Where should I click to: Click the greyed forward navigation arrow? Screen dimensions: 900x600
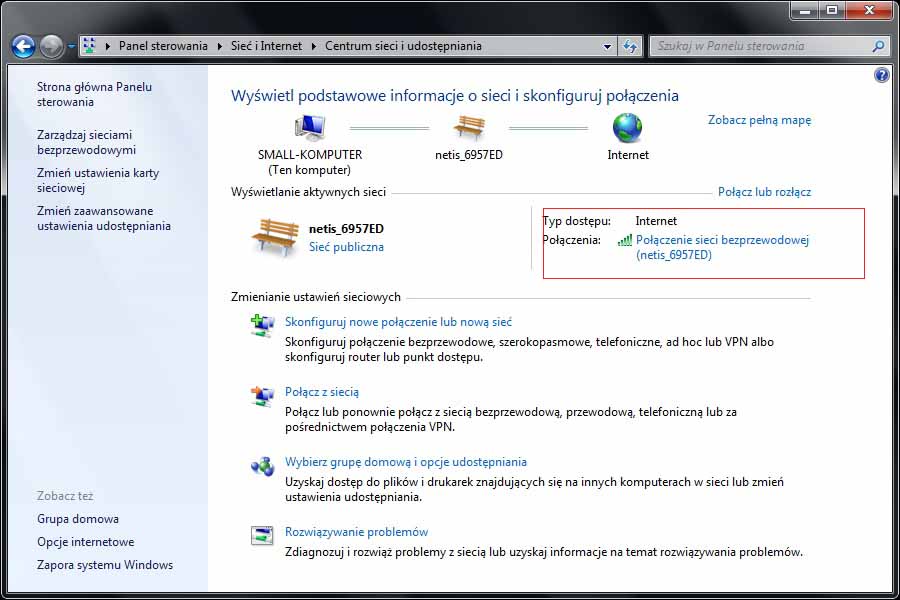pos(51,47)
